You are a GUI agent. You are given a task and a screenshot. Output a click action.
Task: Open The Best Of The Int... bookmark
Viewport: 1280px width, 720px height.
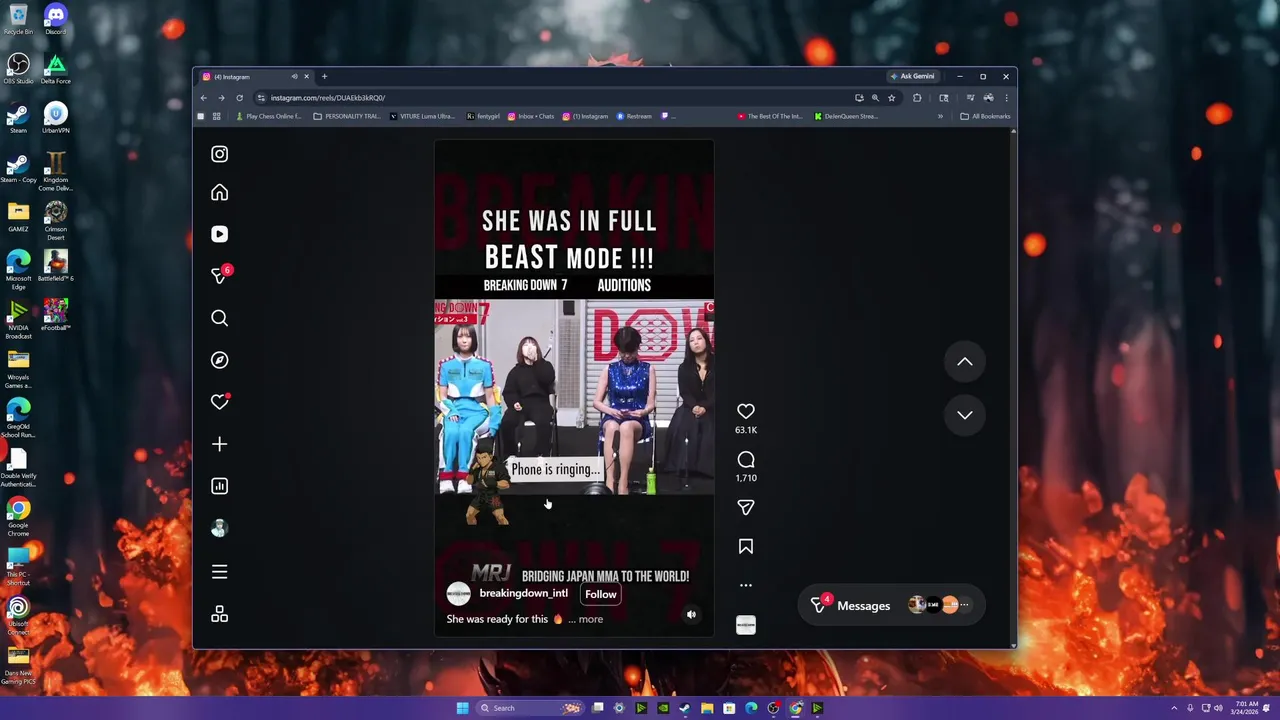click(x=770, y=116)
